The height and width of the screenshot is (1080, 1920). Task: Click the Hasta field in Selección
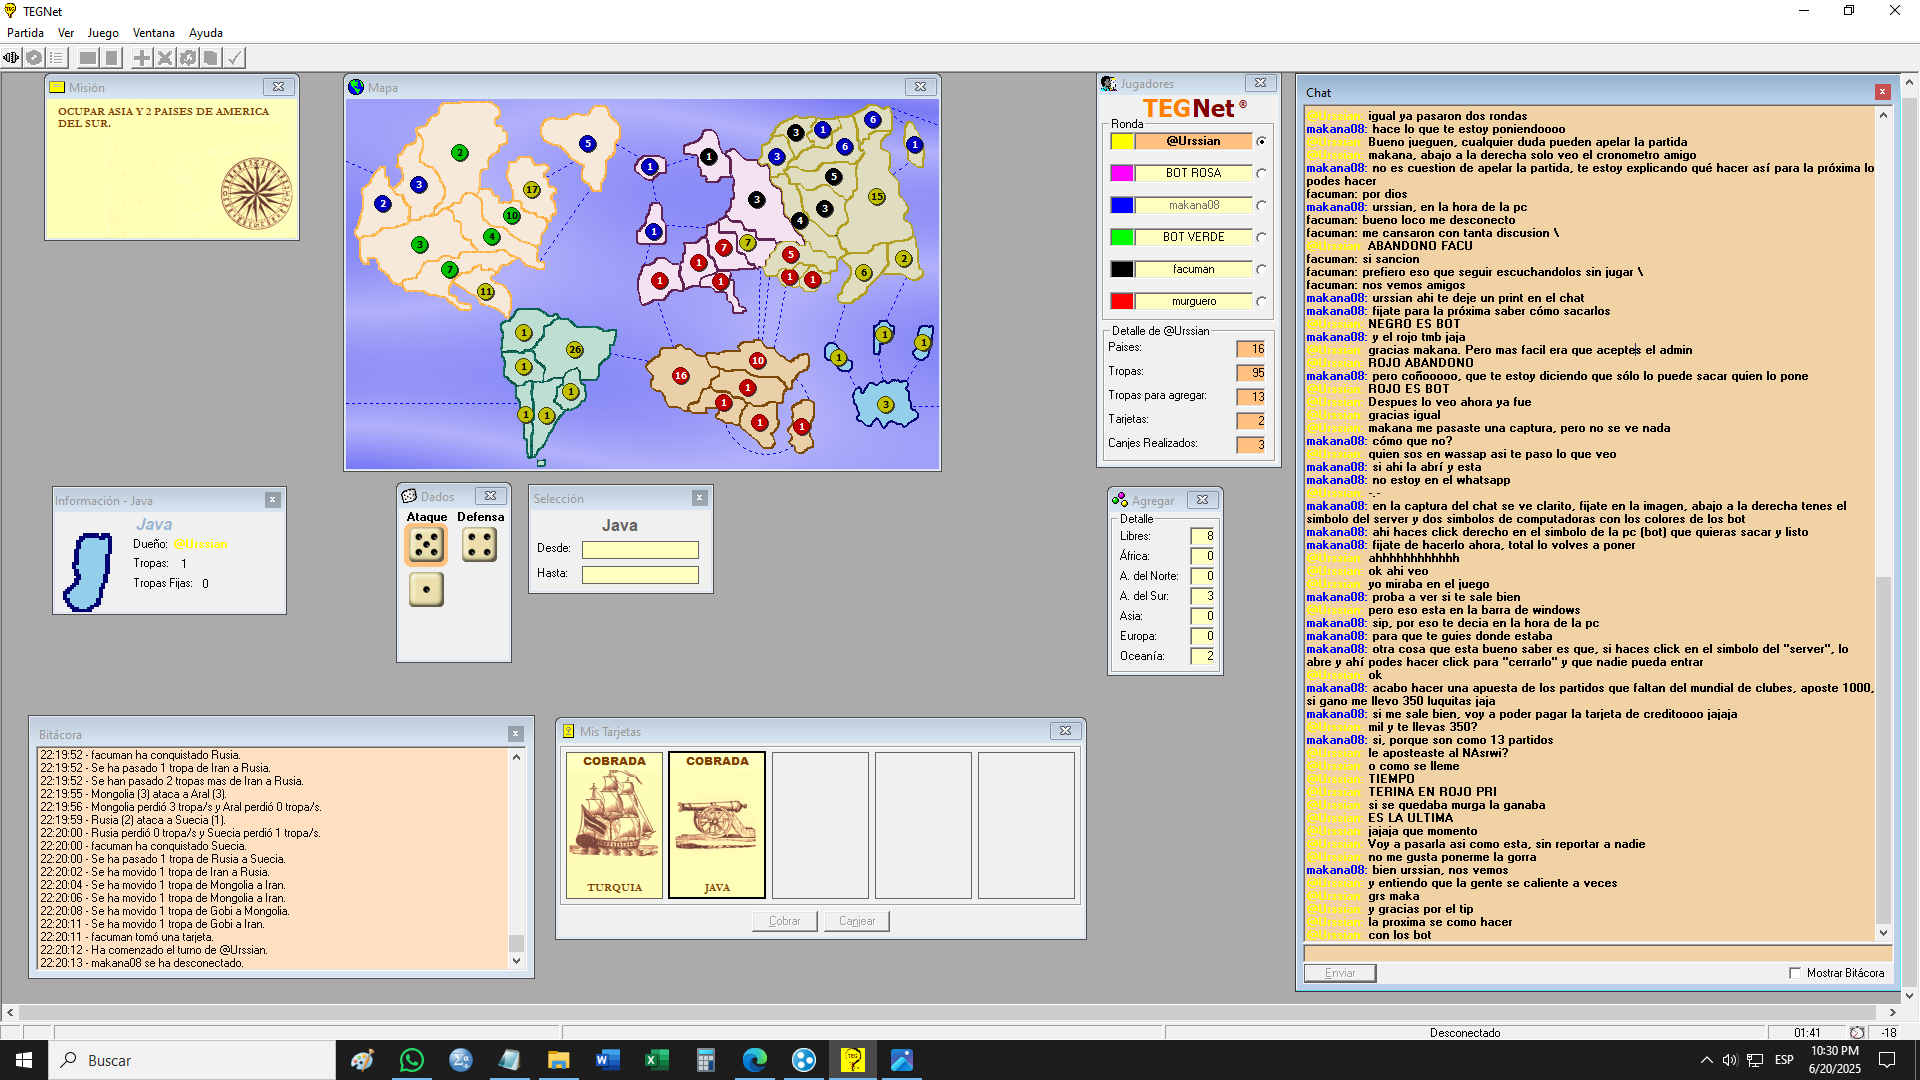point(640,575)
